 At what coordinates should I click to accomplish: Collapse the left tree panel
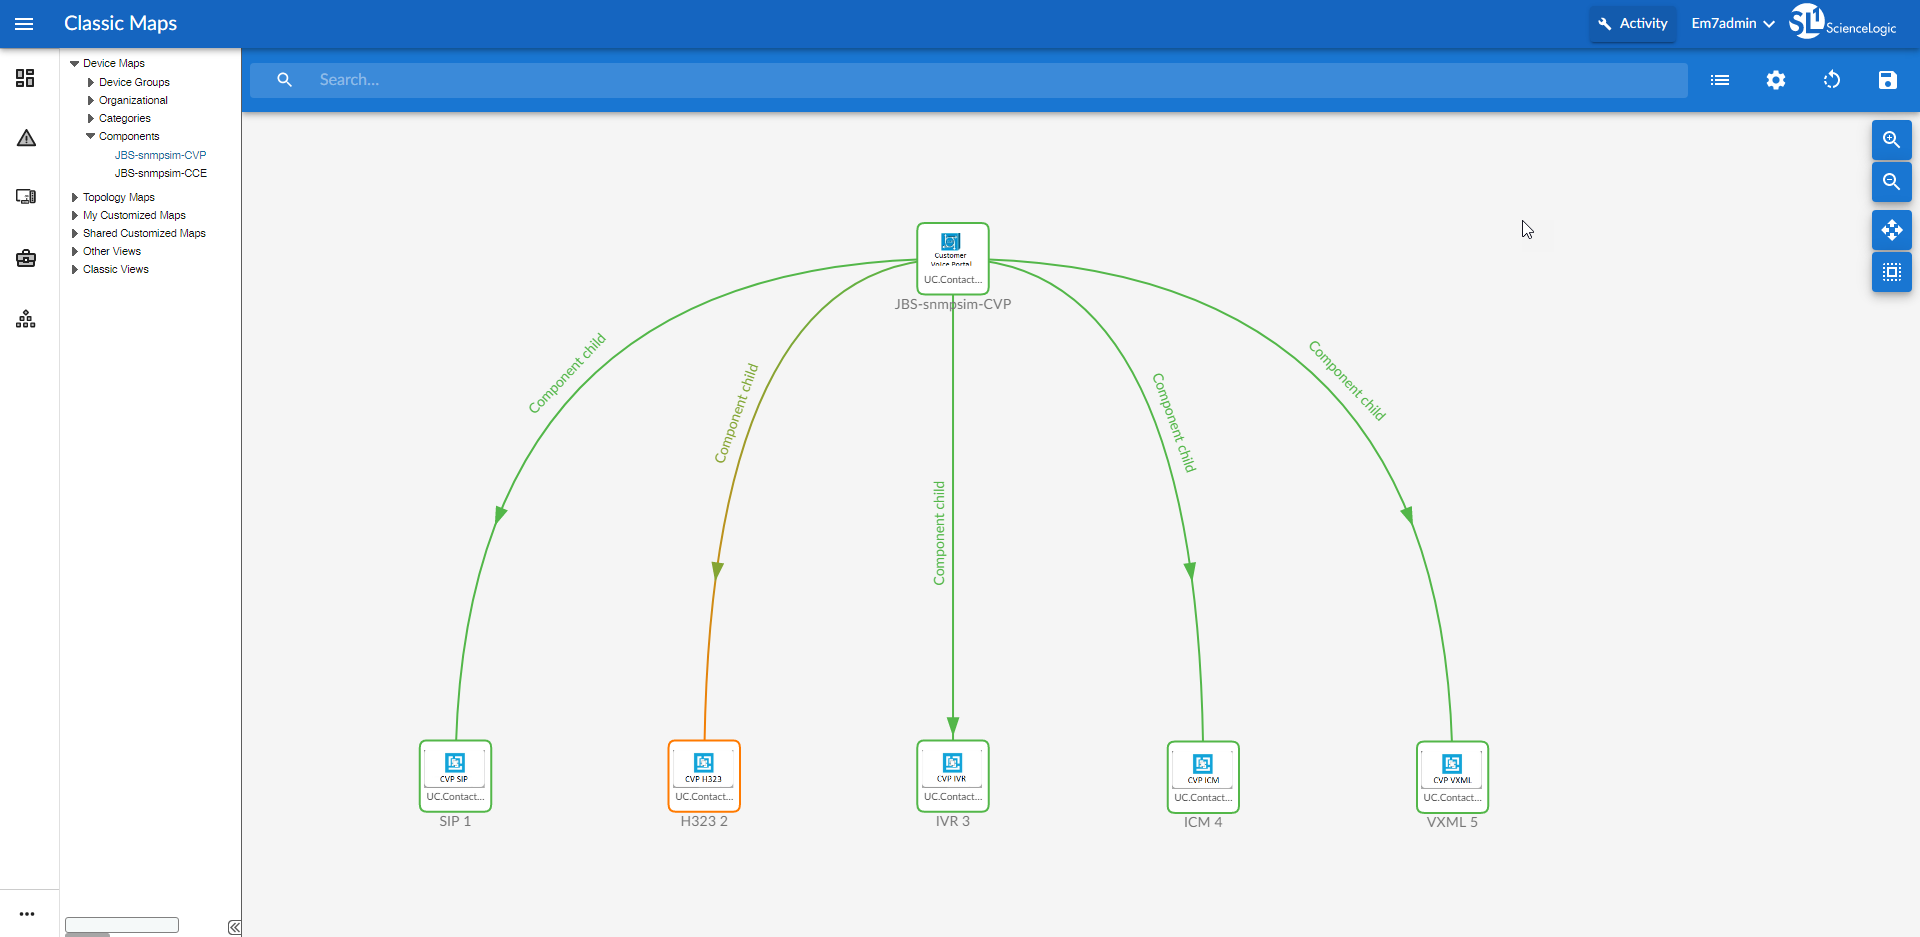(234, 927)
